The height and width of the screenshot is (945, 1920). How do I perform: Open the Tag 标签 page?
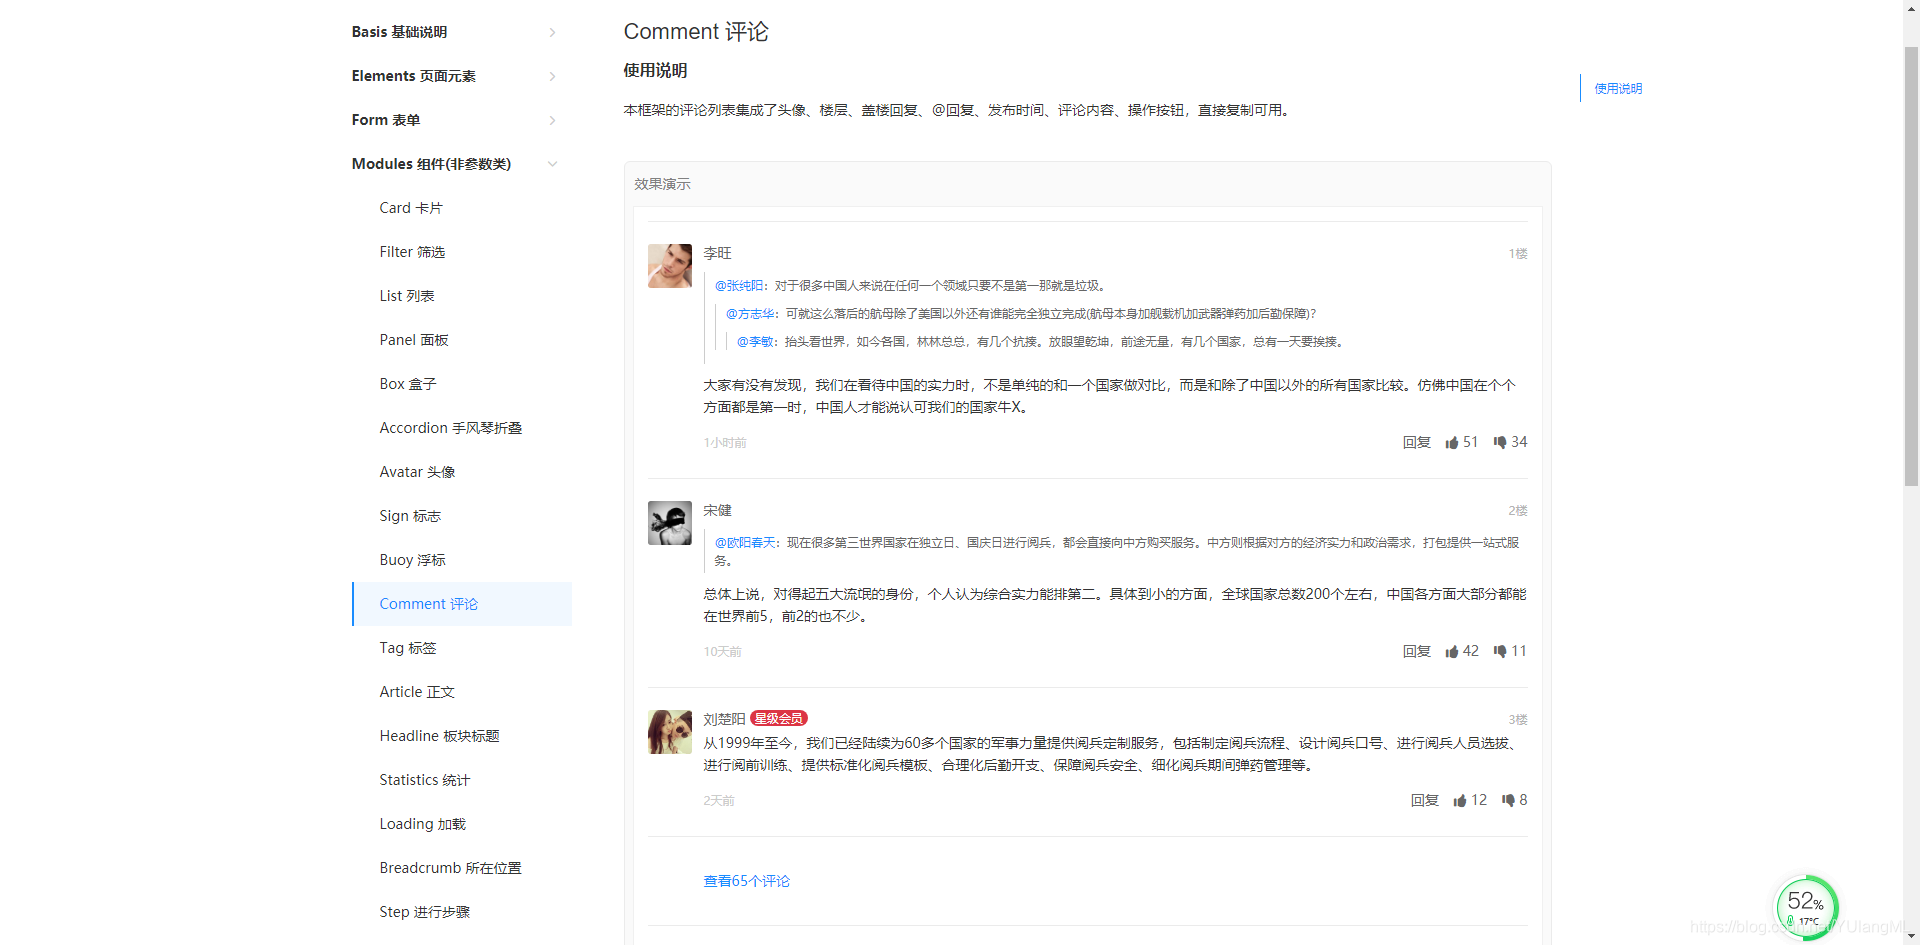pos(408,647)
